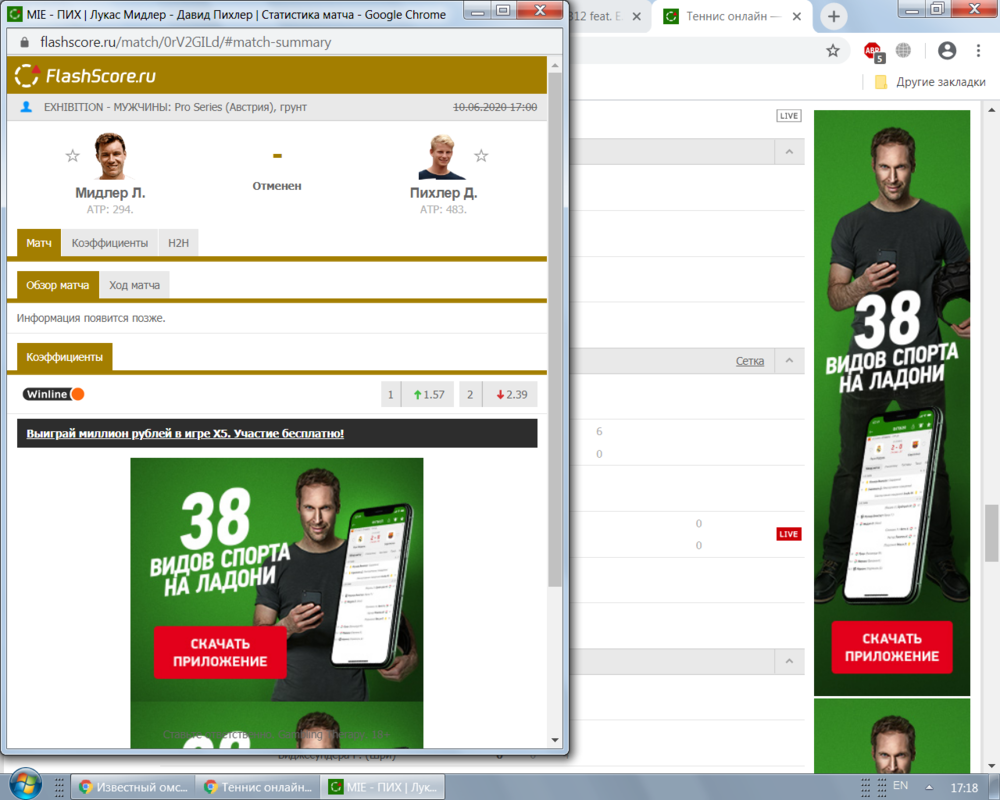
Task: Click the main browser window's scrollbar thumb
Action: coord(991,533)
